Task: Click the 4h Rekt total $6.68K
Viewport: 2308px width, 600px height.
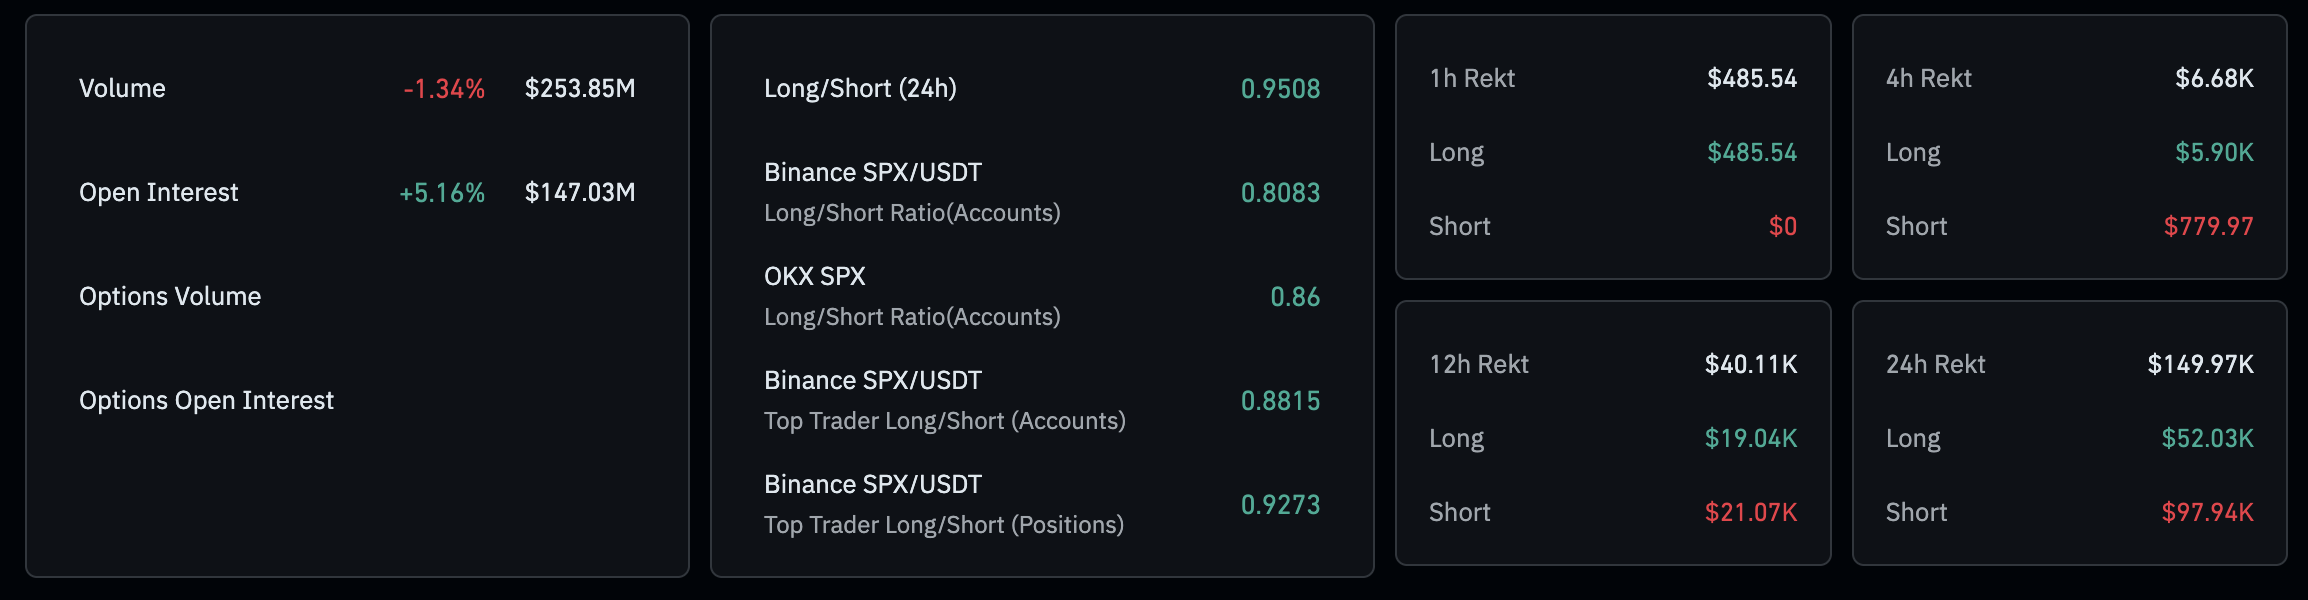Action: [x=2214, y=78]
